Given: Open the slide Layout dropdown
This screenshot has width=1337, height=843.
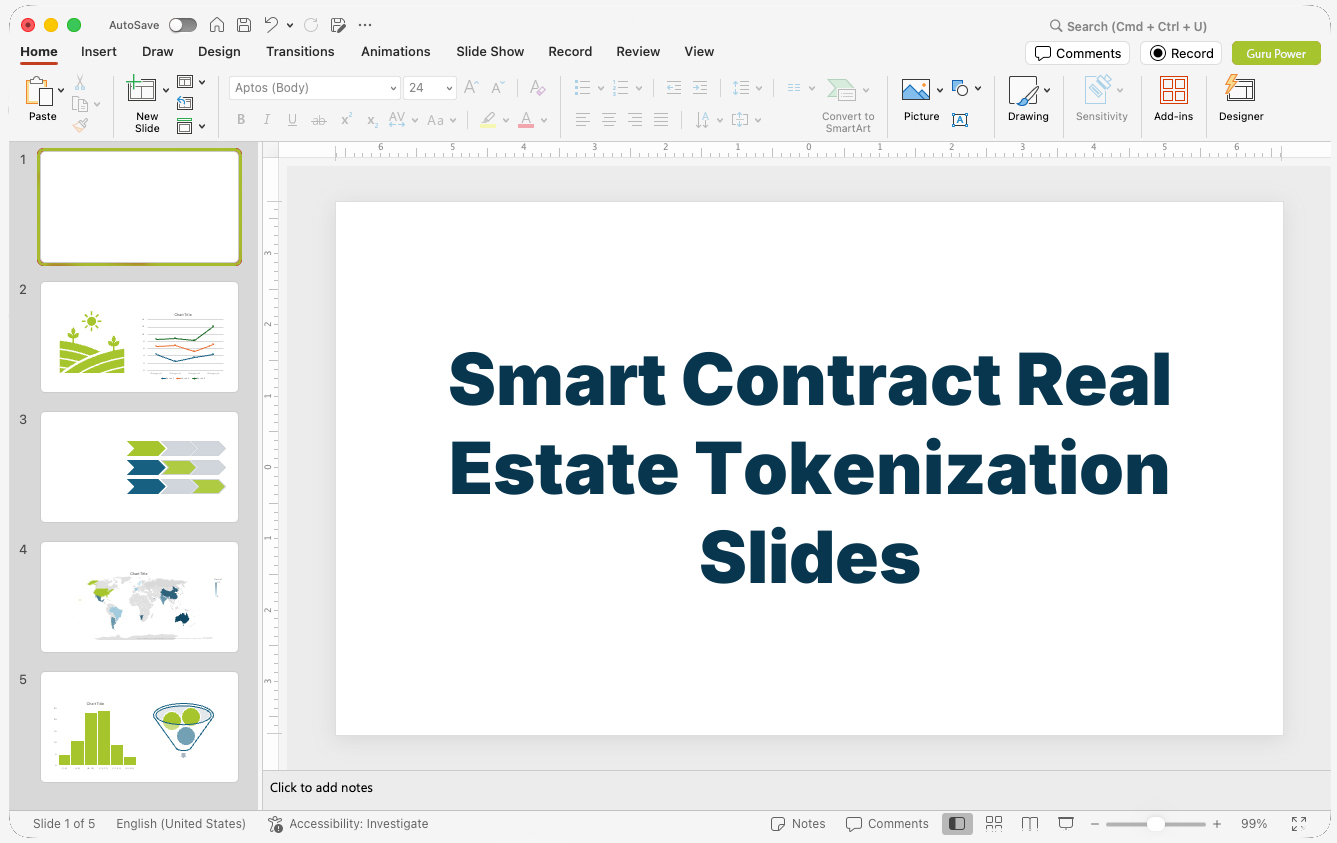Looking at the screenshot, I should [x=190, y=82].
